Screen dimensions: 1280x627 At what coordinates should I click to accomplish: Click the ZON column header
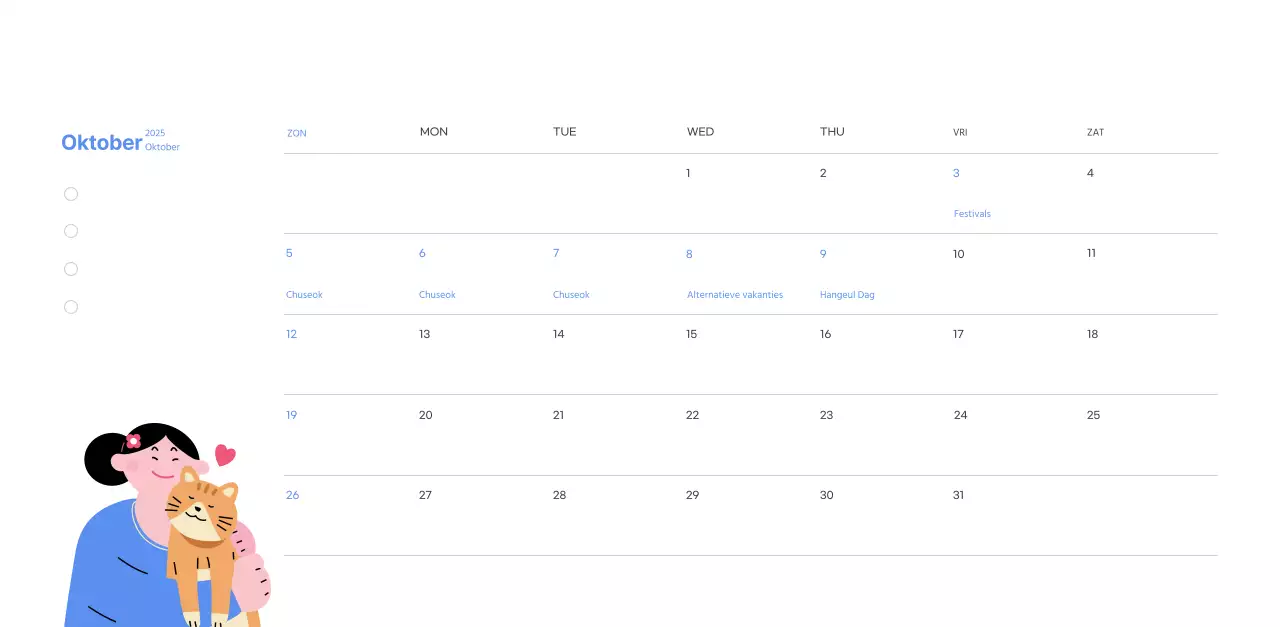pyautogui.click(x=296, y=132)
